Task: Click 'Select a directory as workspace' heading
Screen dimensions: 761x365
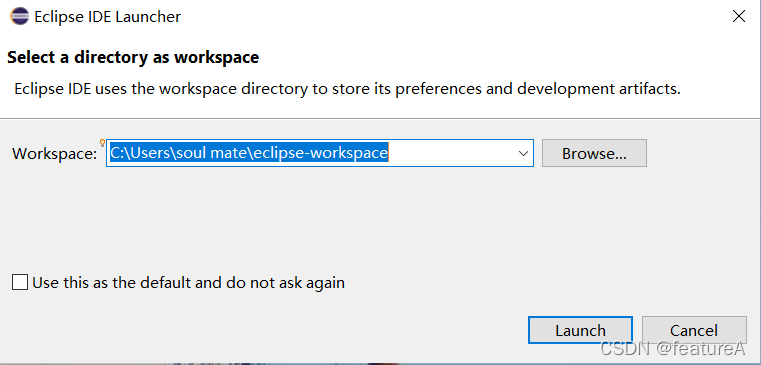Action: coord(133,57)
